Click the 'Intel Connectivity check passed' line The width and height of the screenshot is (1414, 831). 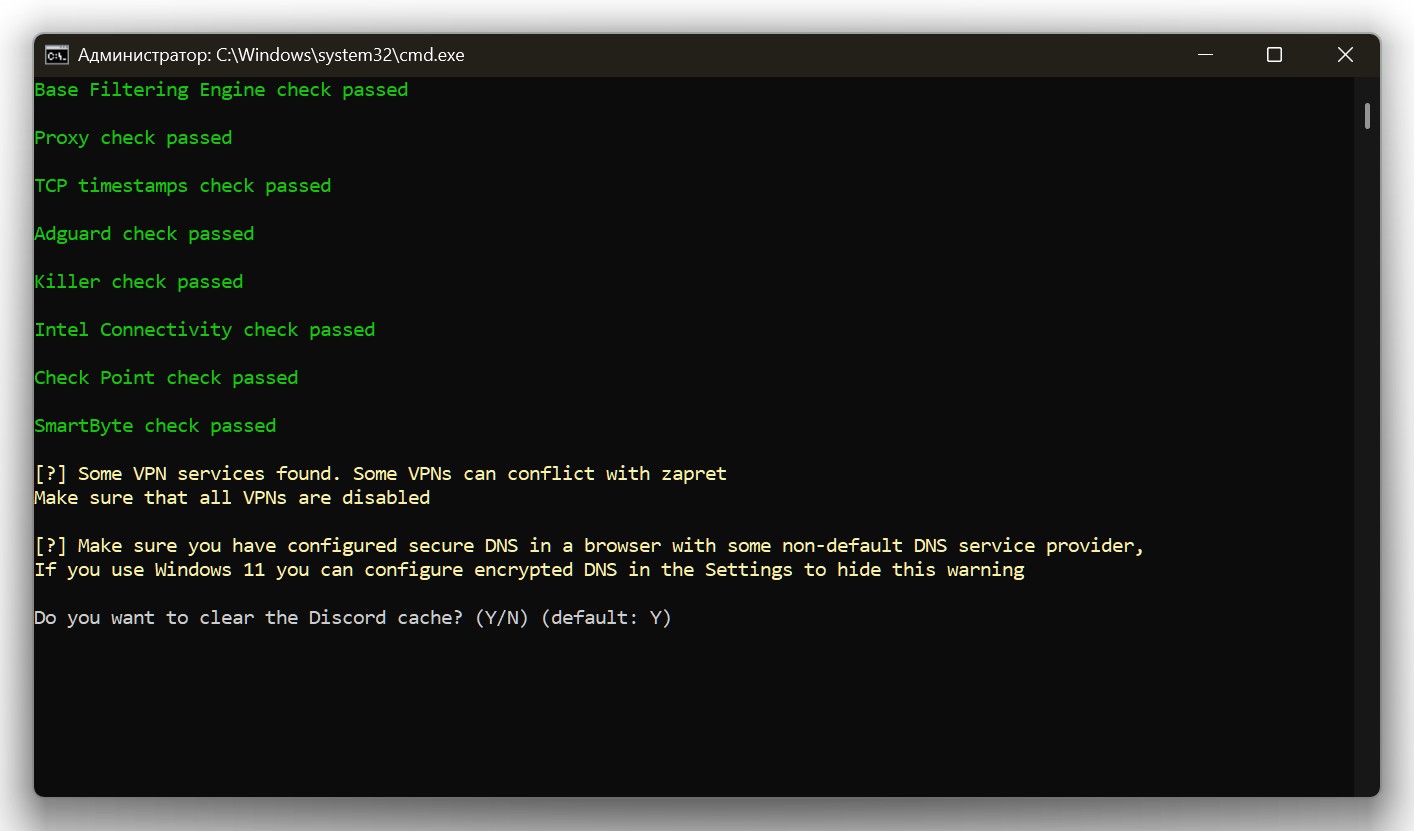[x=204, y=330]
